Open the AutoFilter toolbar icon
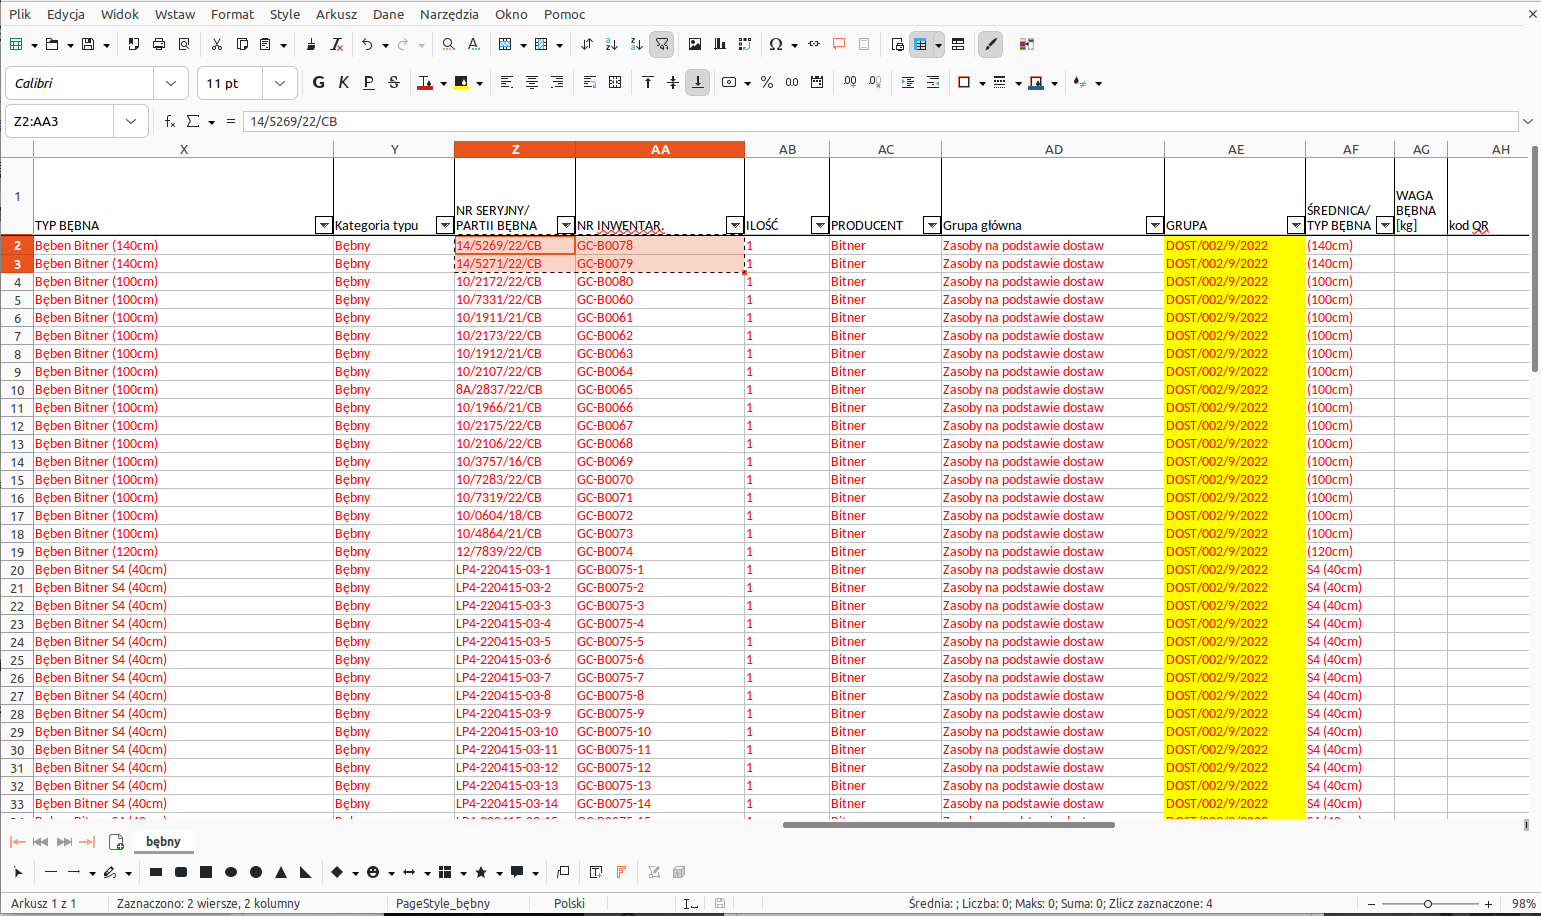The width and height of the screenshot is (1541, 916). click(x=662, y=44)
